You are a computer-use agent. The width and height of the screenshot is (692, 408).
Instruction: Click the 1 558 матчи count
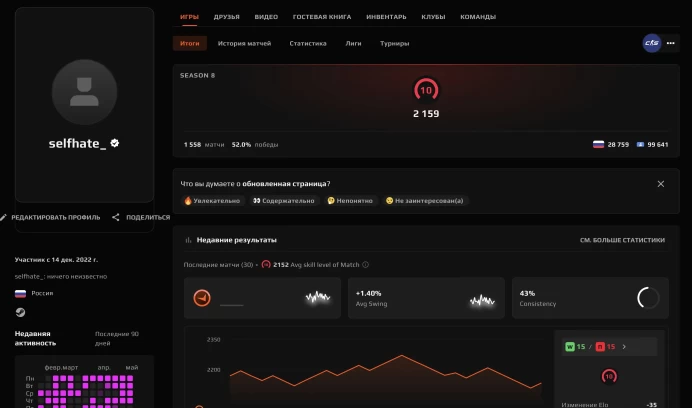coord(204,144)
